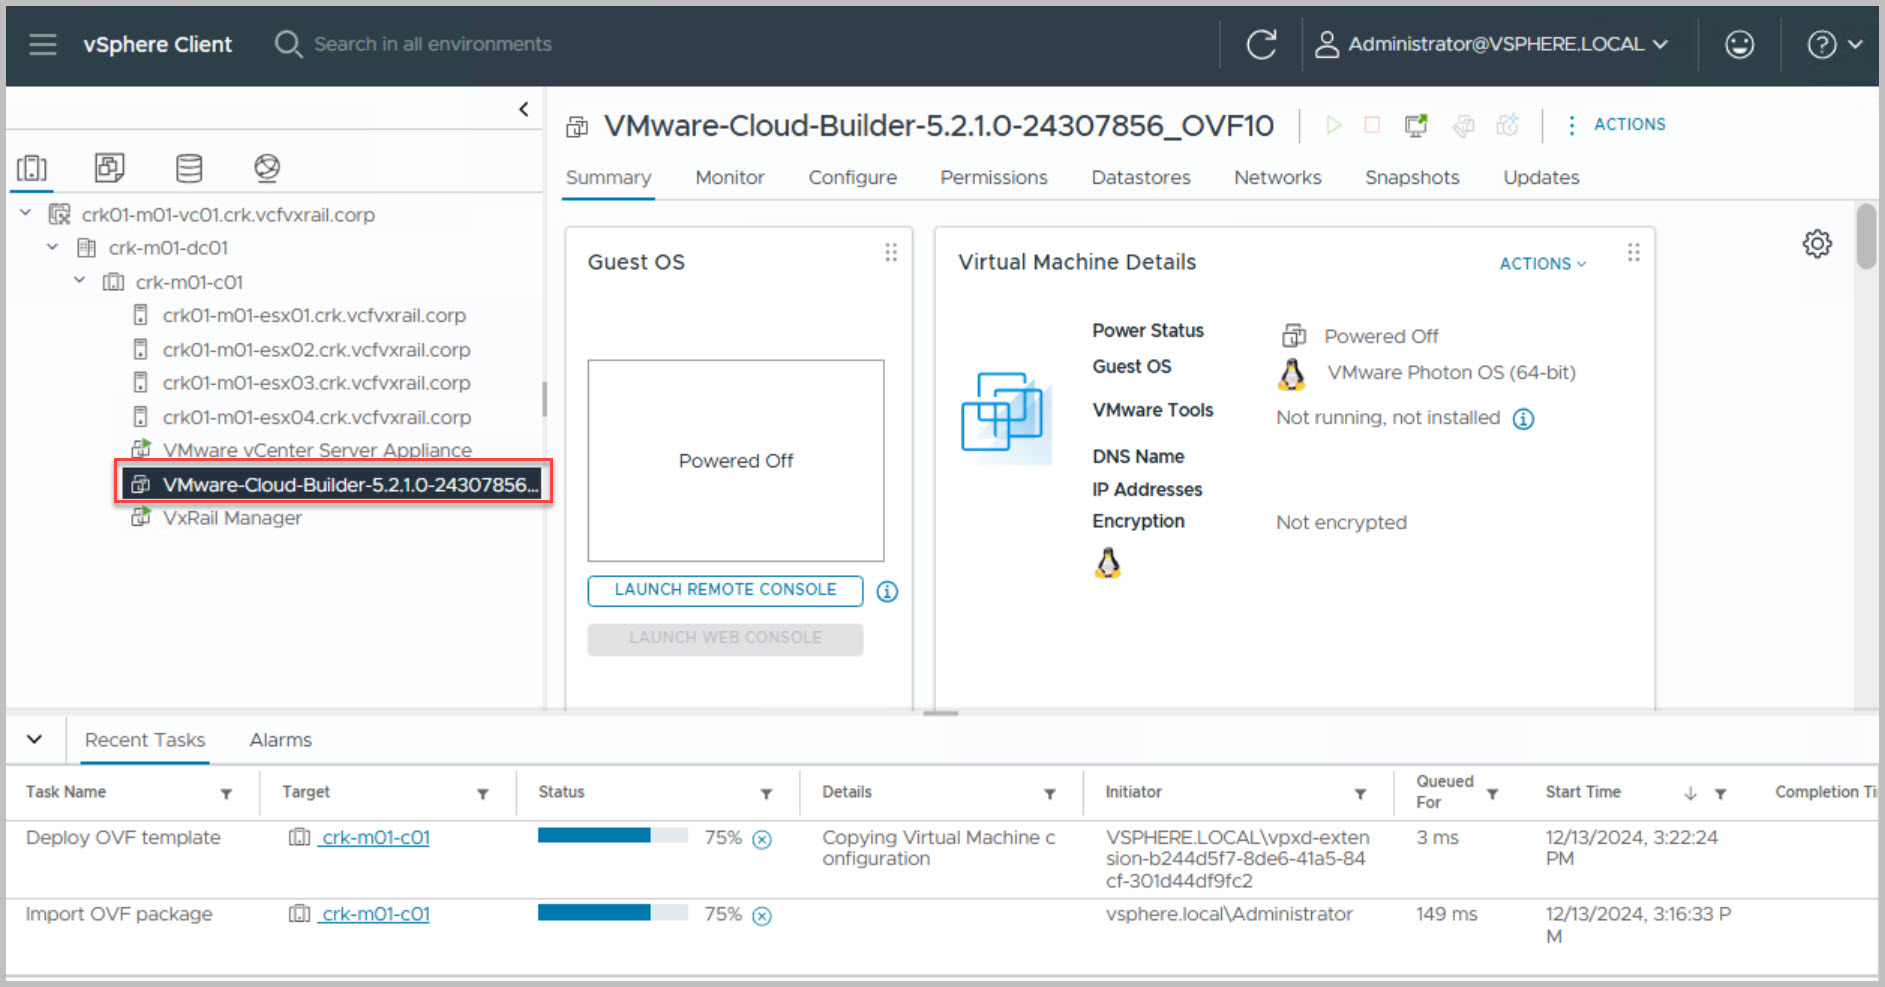
Task: Select VxRail Manager in inventory tree
Action: point(232,518)
